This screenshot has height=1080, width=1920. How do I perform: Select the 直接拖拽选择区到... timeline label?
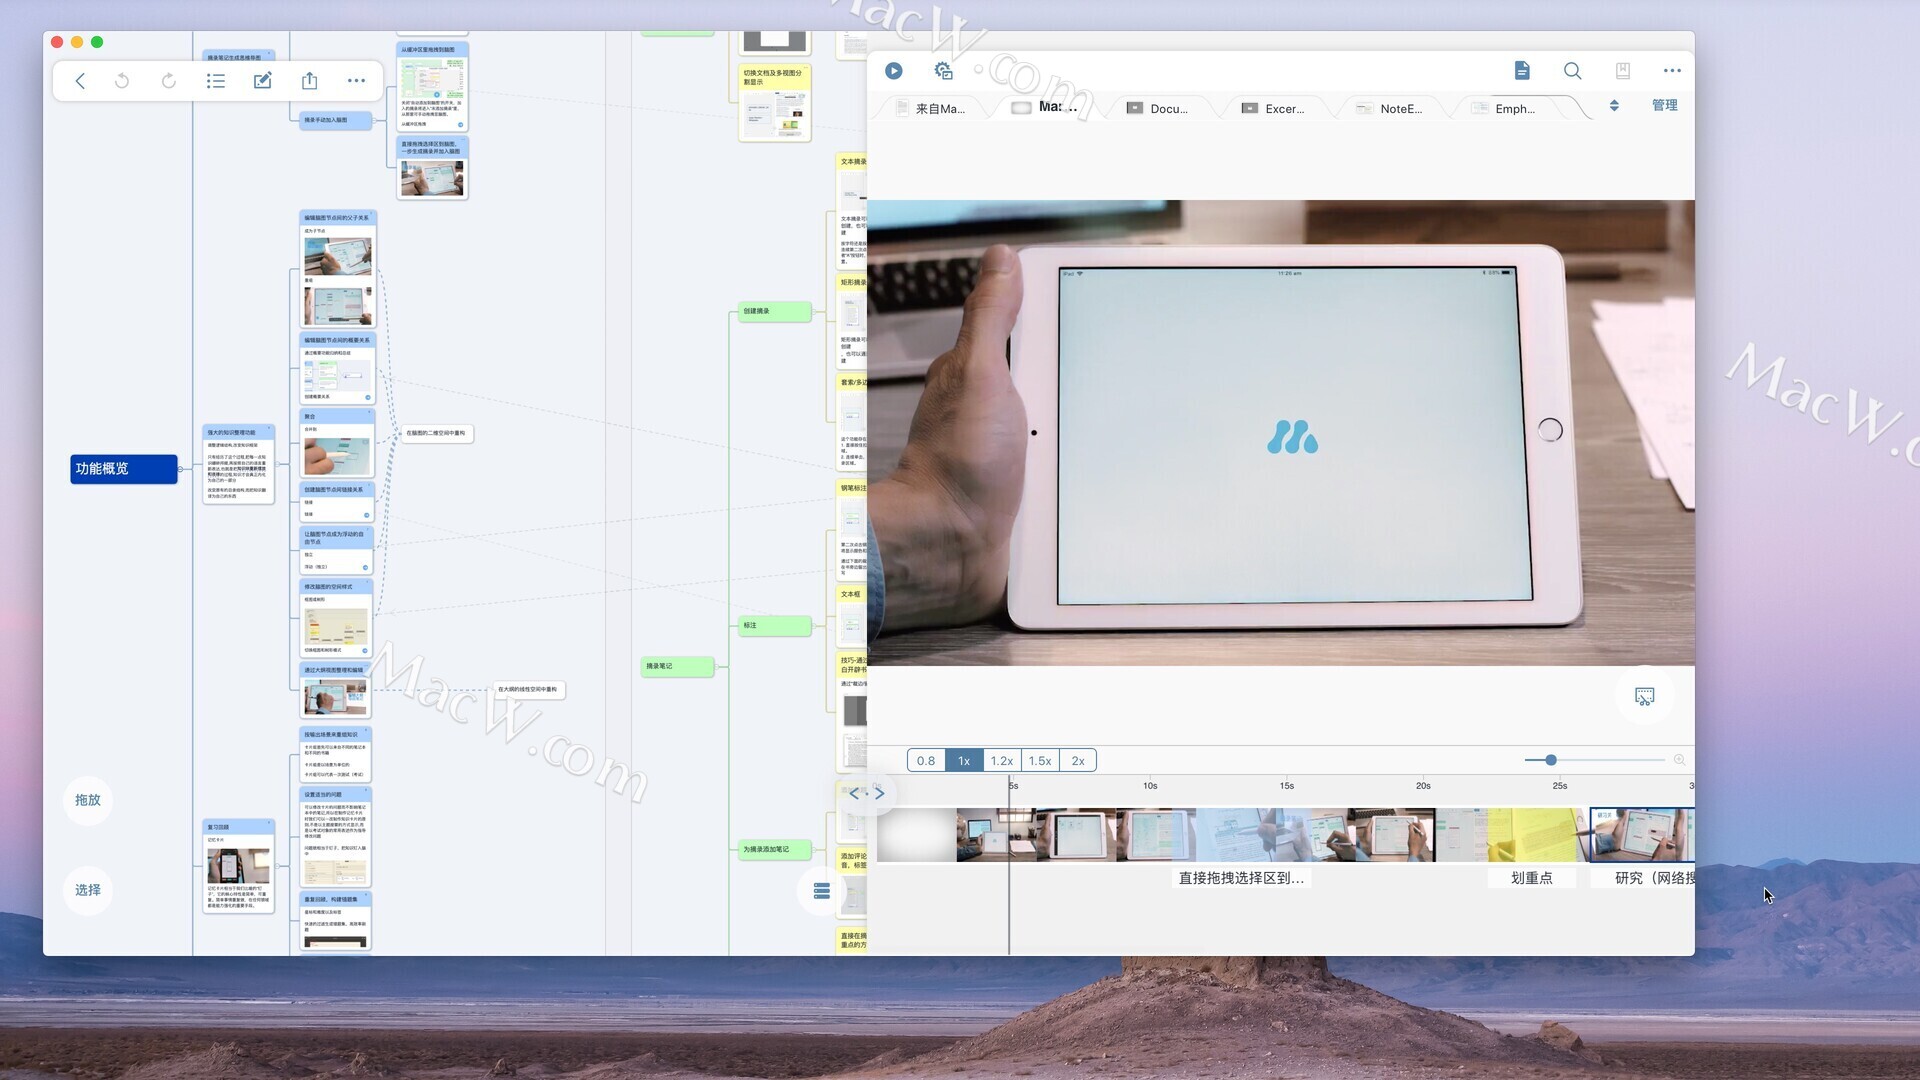[1241, 878]
